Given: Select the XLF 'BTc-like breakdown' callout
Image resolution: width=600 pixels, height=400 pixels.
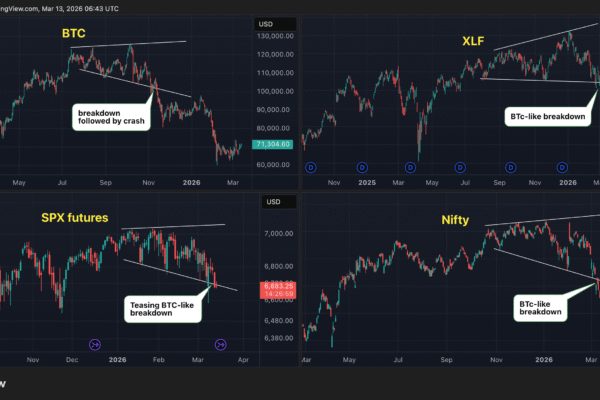Looking at the screenshot, I should [x=545, y=117].
